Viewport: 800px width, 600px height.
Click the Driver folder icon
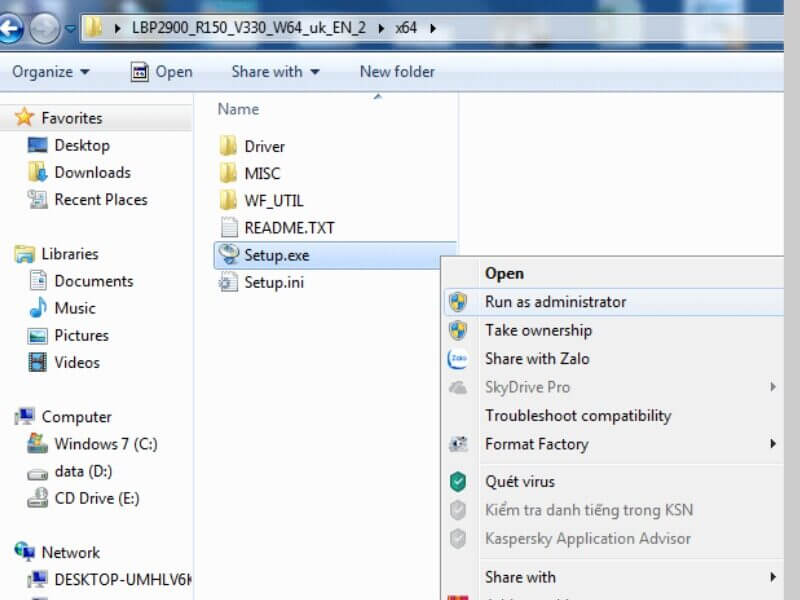[229, 146]
